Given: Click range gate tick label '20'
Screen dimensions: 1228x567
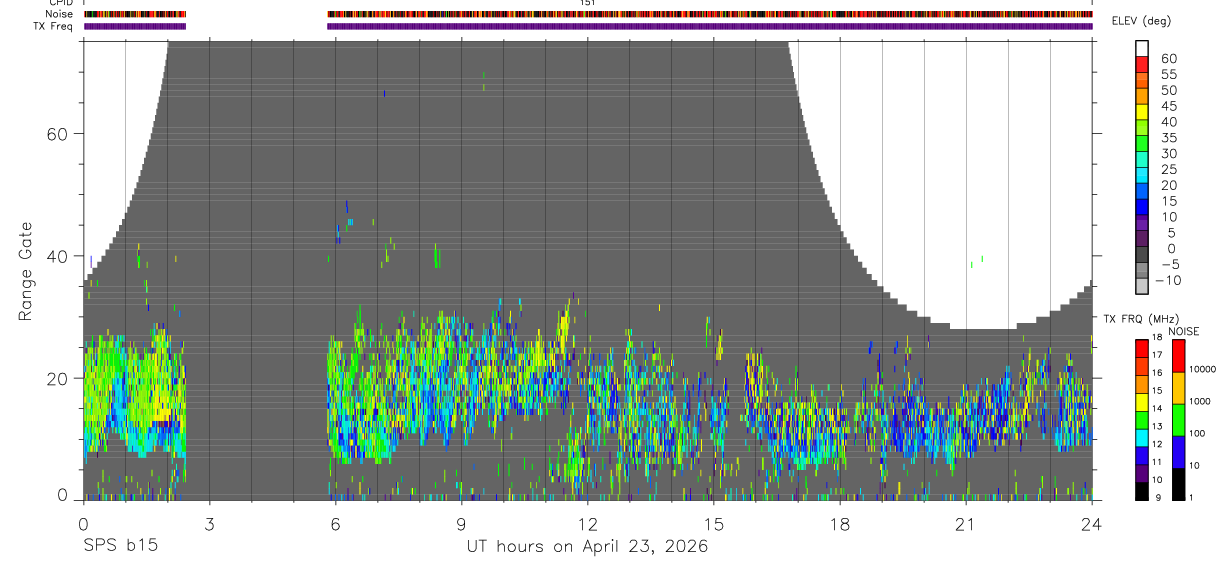Looking at the screenshot, I should click(59, 378).
